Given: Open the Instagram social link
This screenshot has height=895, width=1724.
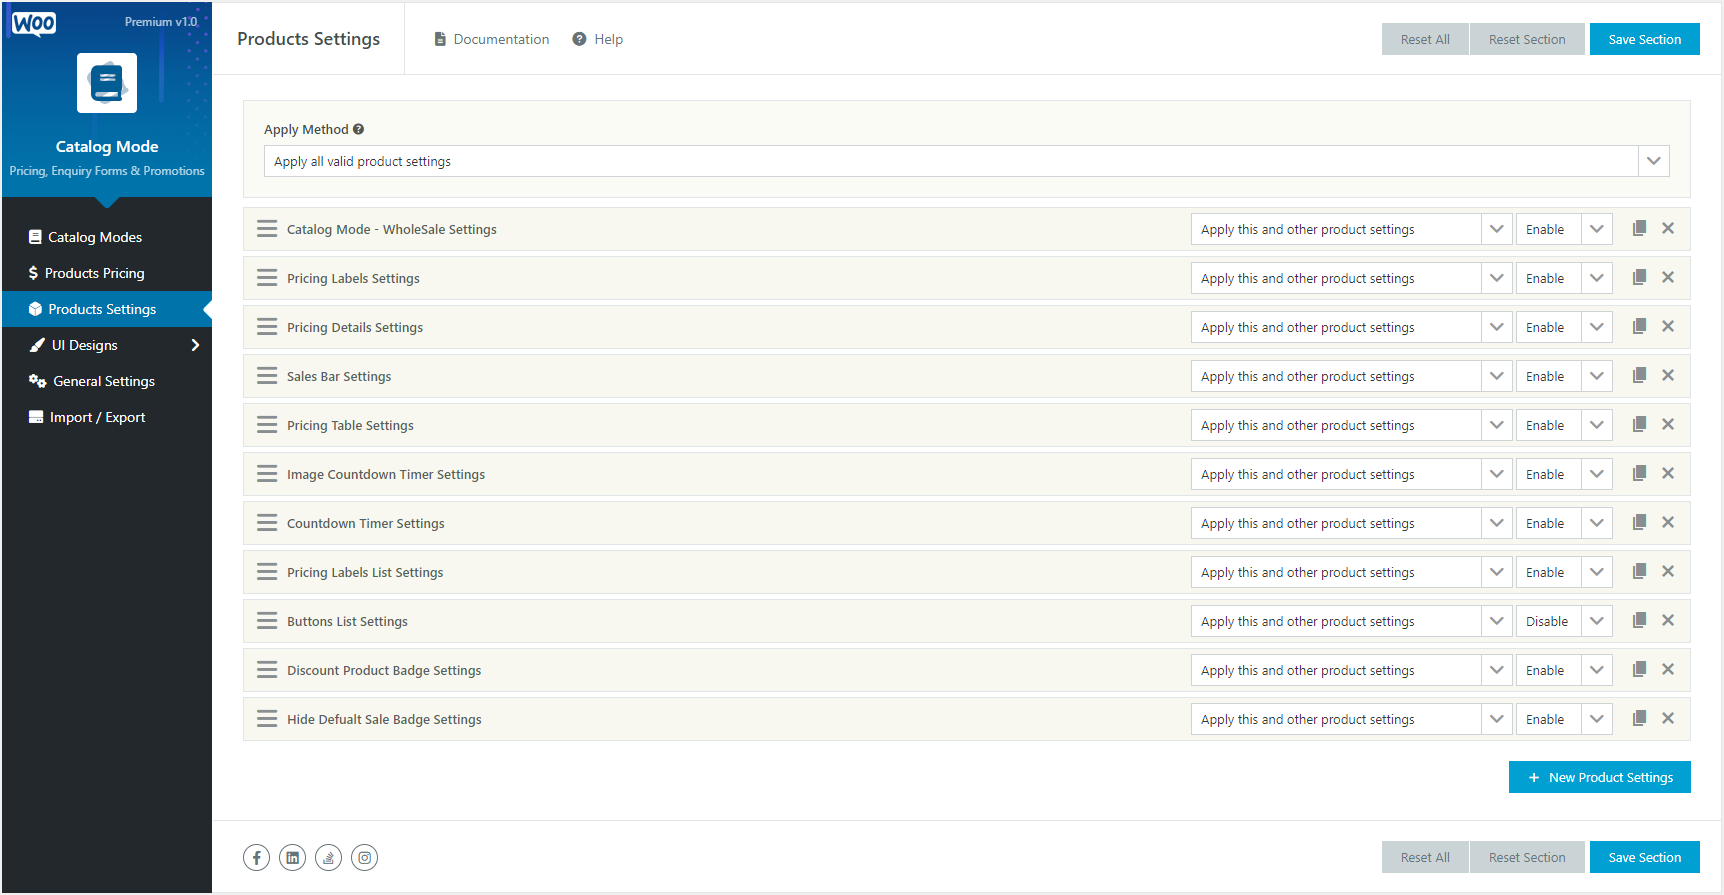Looking at the screenshot, I should (364, 857).
